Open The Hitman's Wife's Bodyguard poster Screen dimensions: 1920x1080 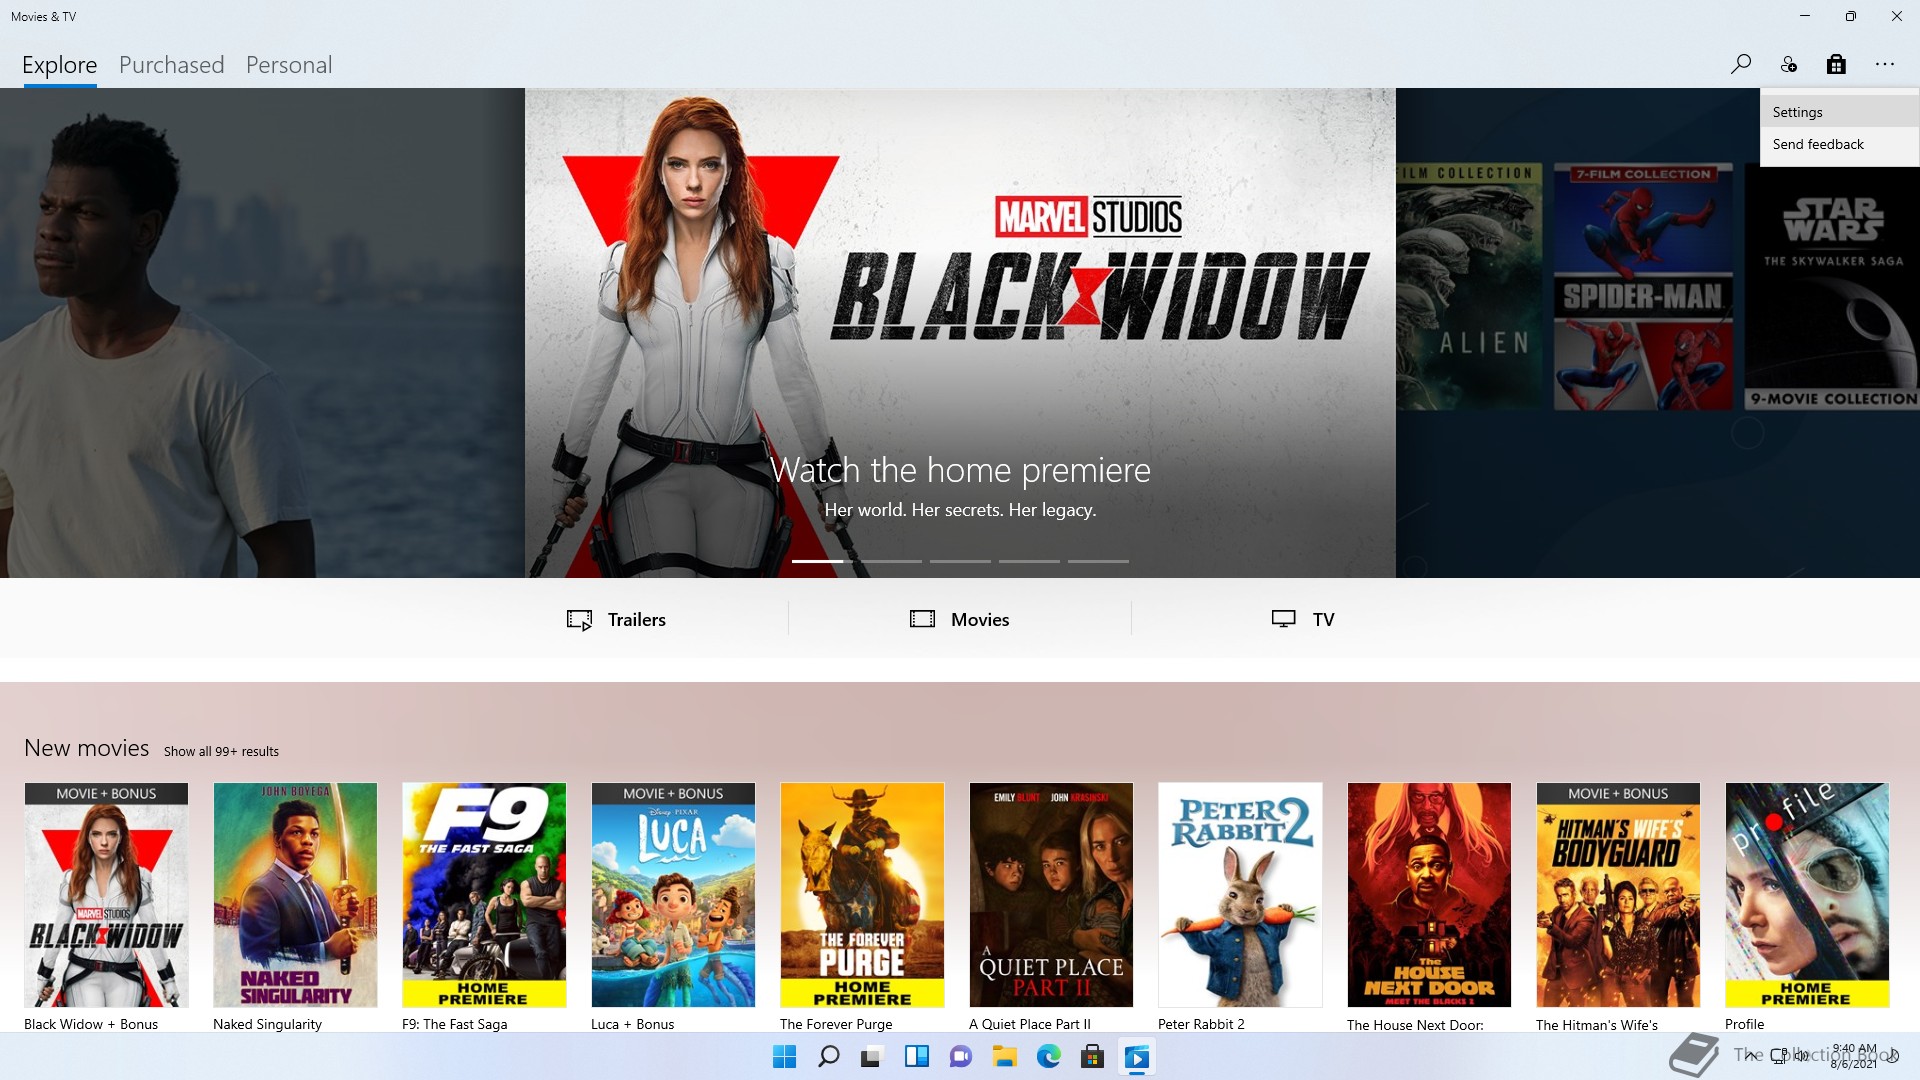click(x=1618, y=895)
